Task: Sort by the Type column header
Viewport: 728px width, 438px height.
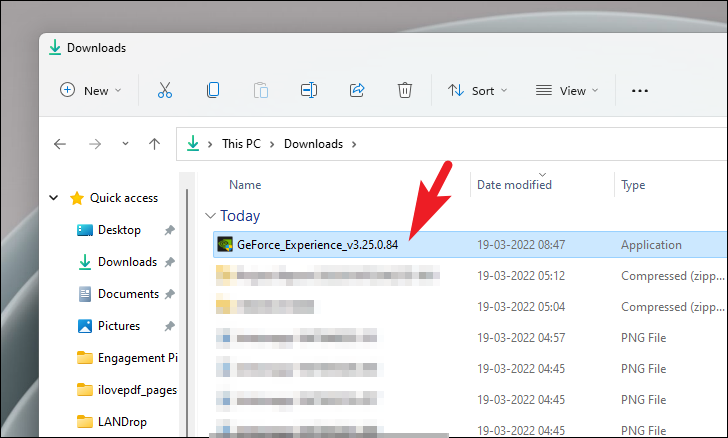Action: click(x=633, y=185)
